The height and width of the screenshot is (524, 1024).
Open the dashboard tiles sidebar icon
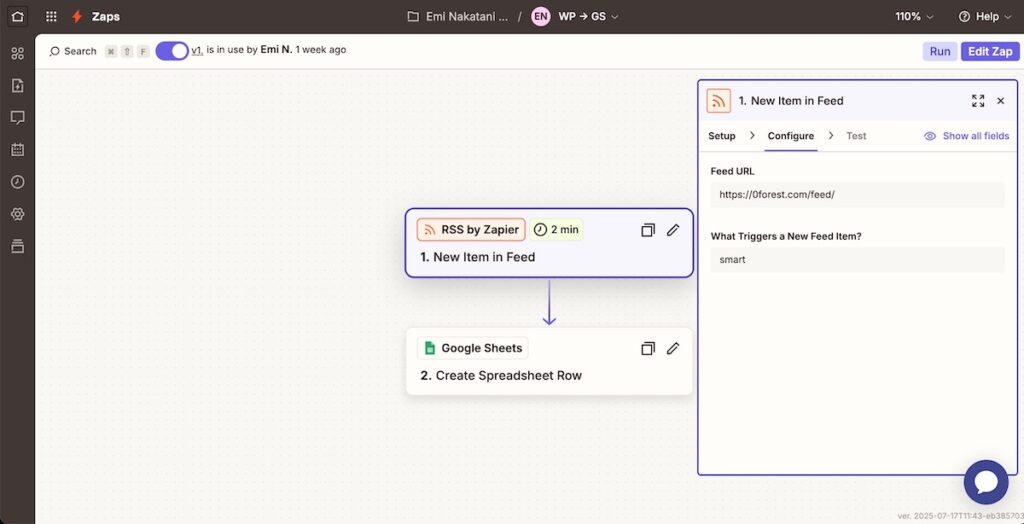(18, 54)
